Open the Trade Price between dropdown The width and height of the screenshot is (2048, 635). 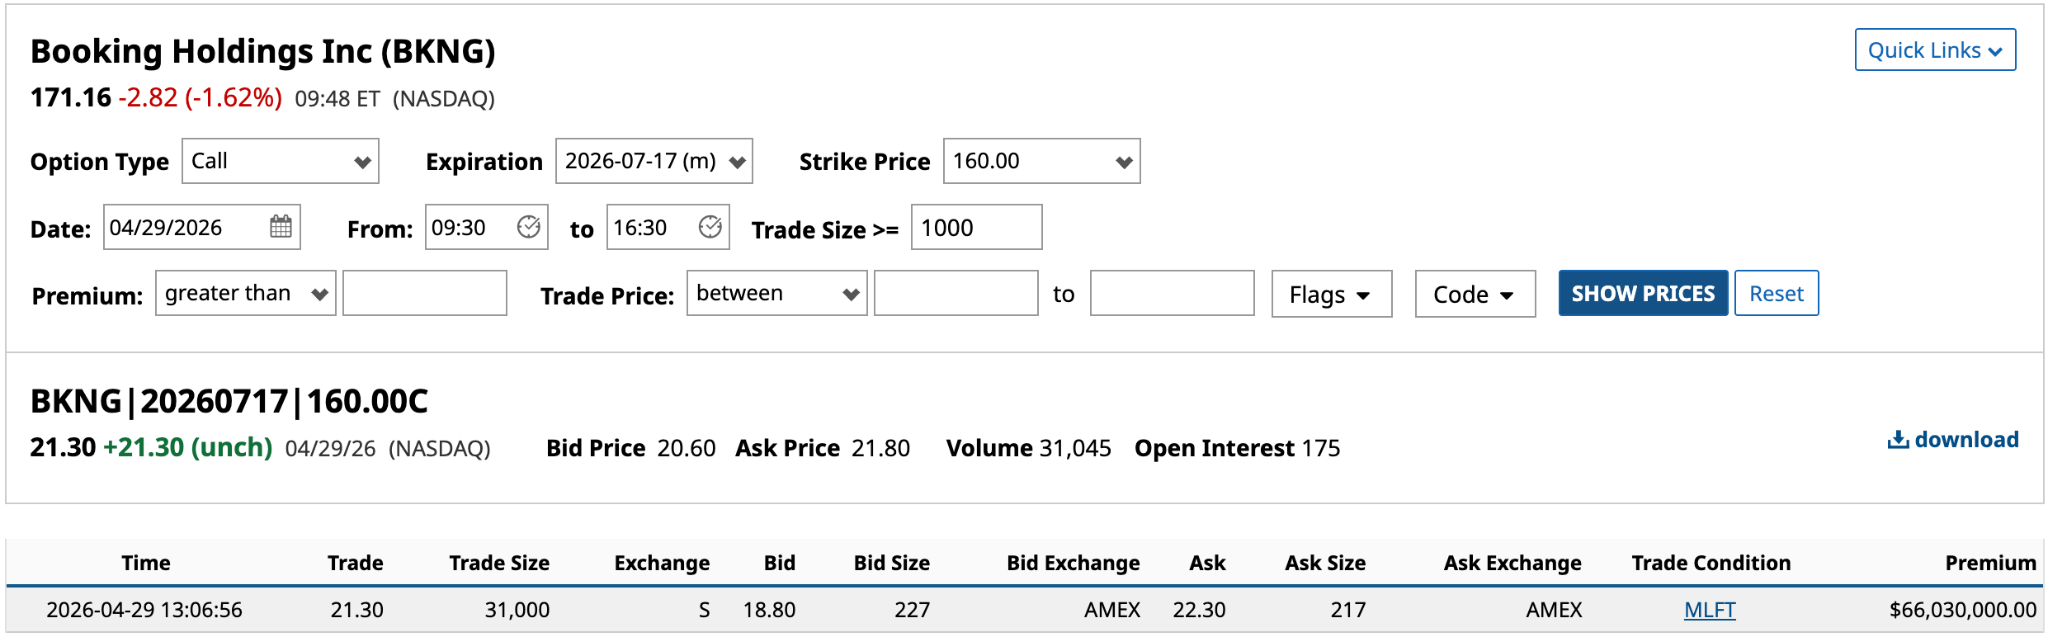pyautogui.click(x=776, y=293)
